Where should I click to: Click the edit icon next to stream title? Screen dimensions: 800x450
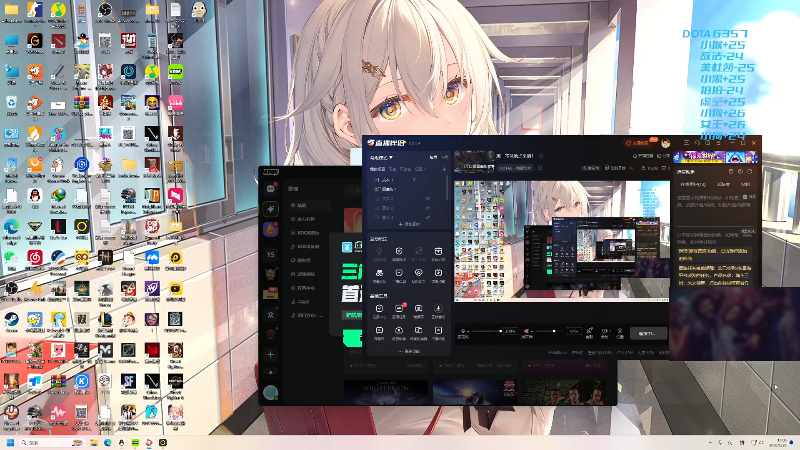tap(541, 156)
